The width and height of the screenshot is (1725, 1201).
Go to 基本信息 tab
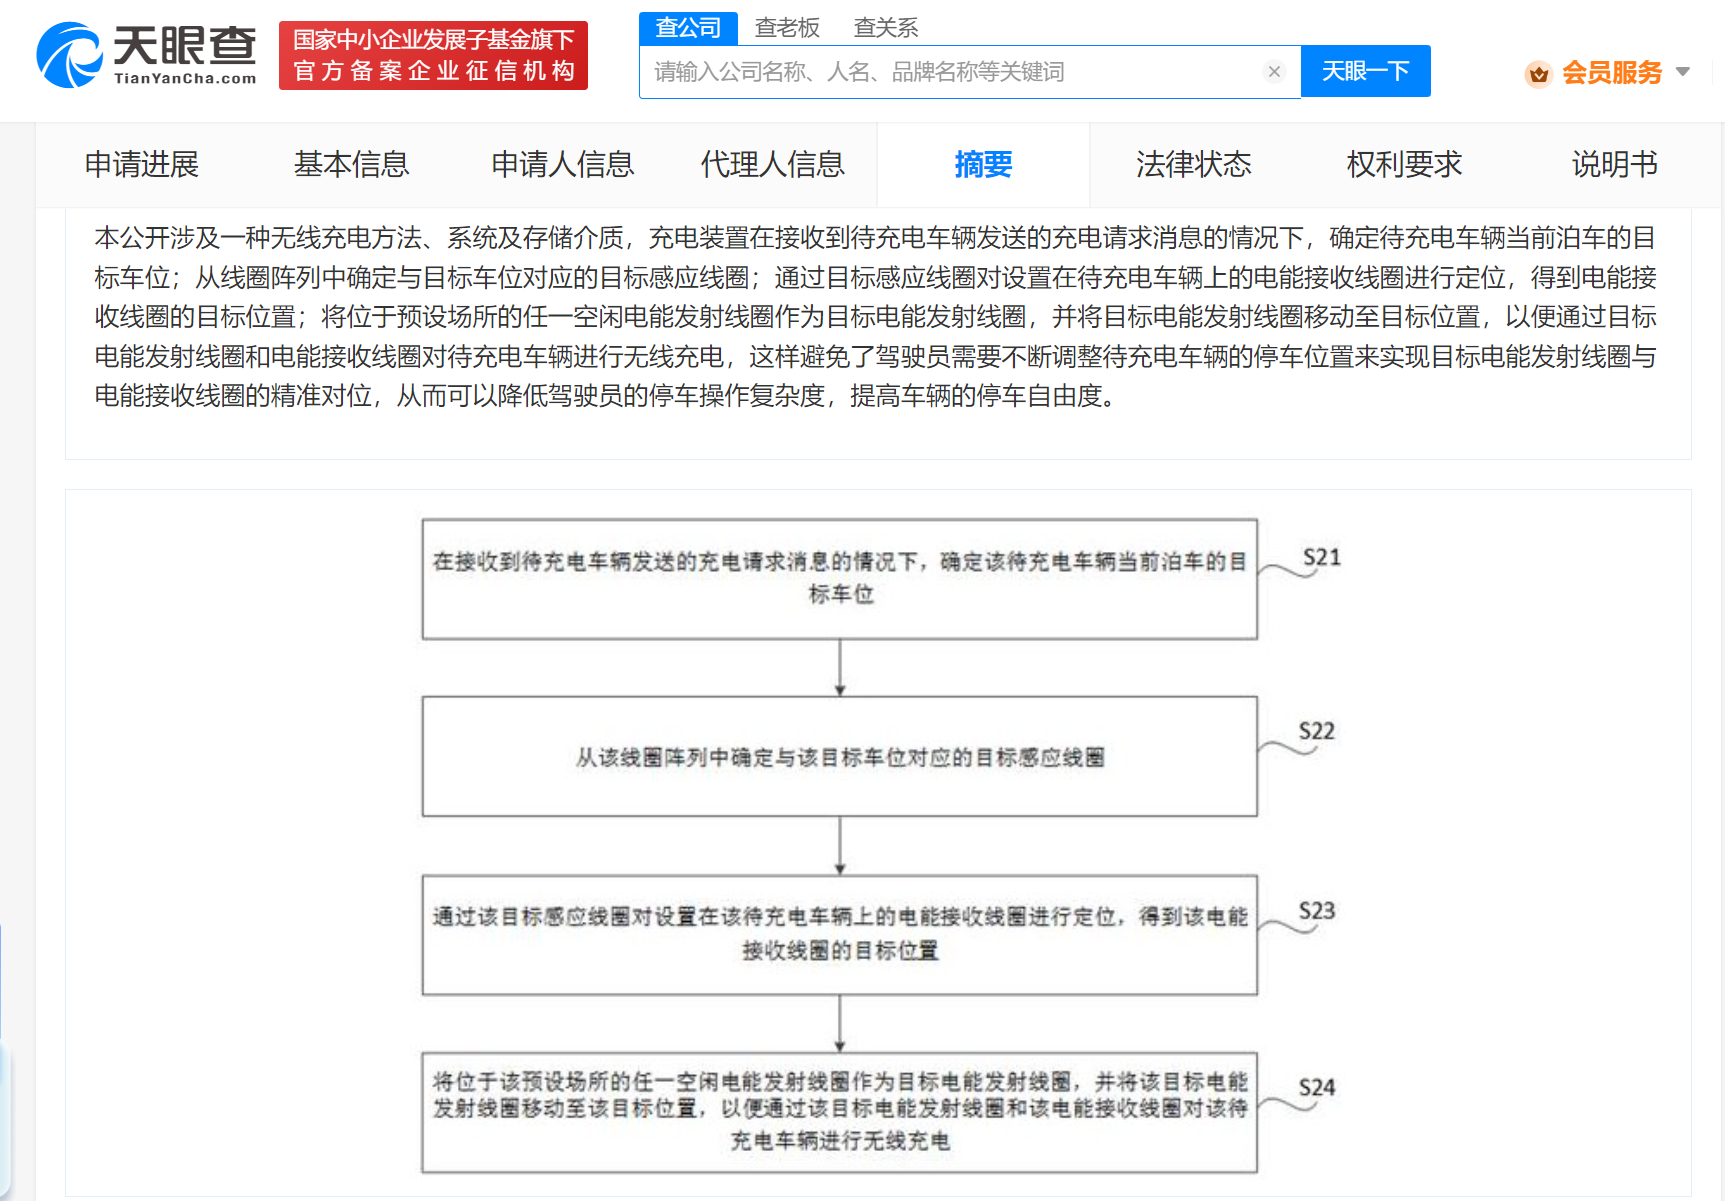pos(351,164)
